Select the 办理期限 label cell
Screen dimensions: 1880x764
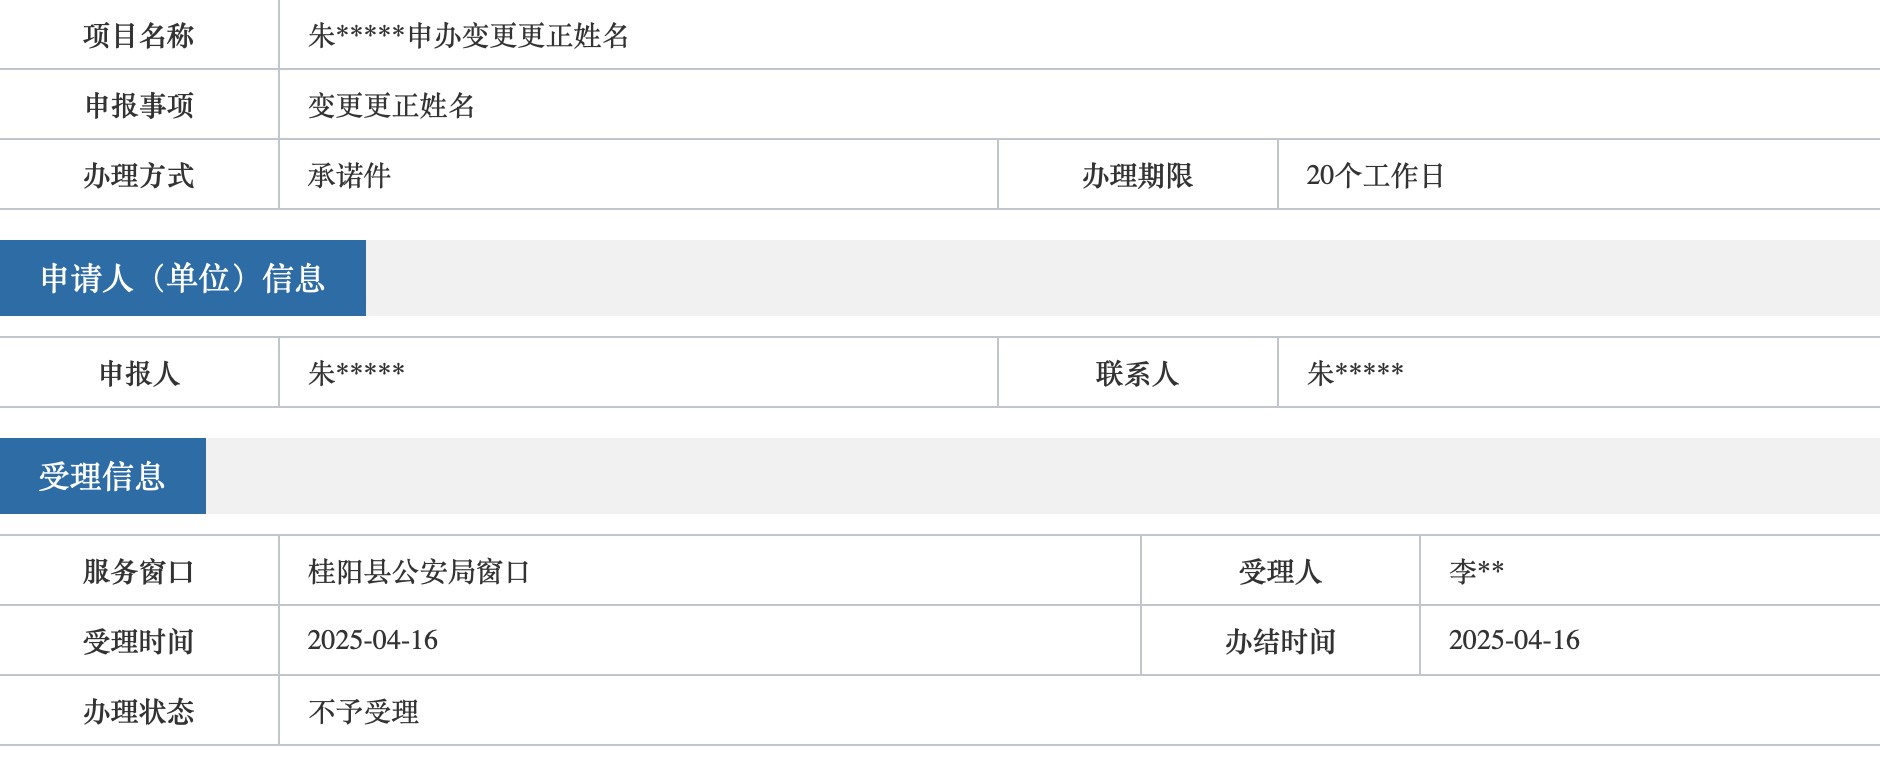click(x=1137, y=176)
